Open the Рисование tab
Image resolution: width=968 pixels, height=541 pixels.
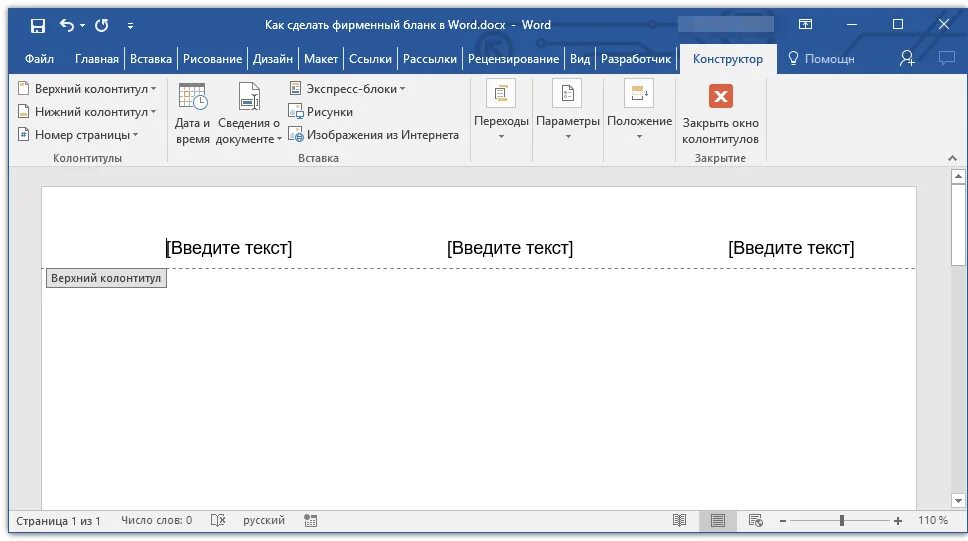click(212, 59)
